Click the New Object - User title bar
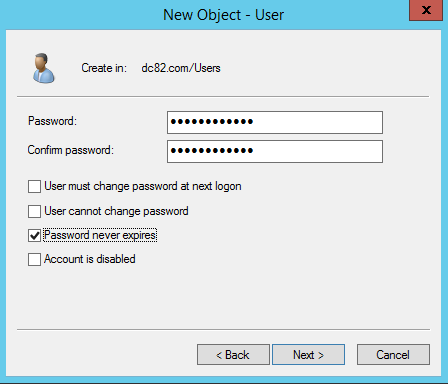Viewport: 448px width, 386px height. 223,15
